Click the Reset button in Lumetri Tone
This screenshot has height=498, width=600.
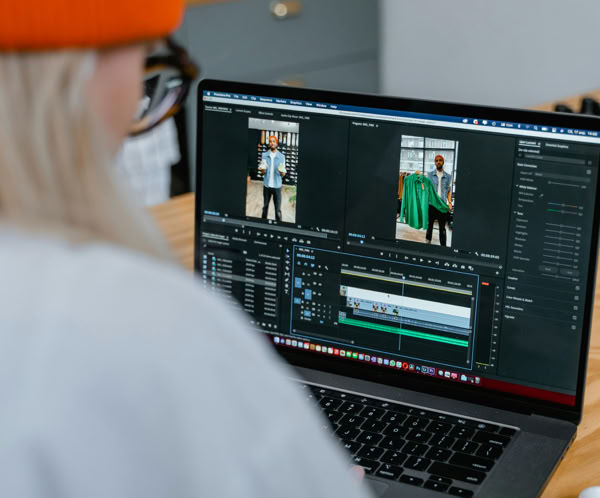pos(548,269)
